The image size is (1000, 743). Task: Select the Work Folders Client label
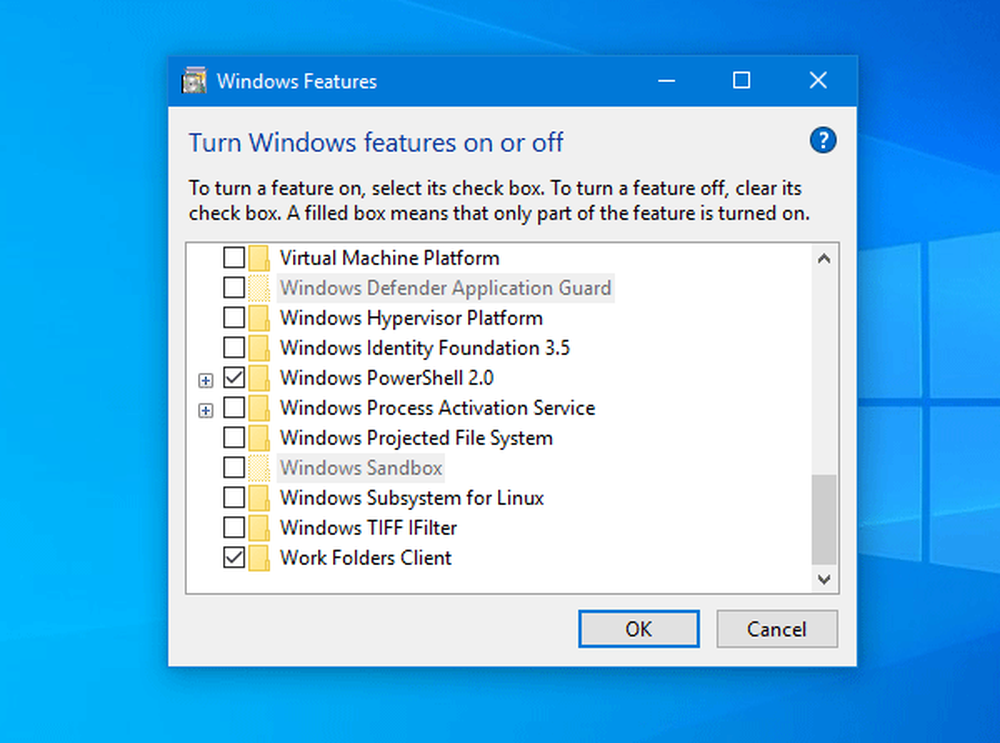click(365, 557)
